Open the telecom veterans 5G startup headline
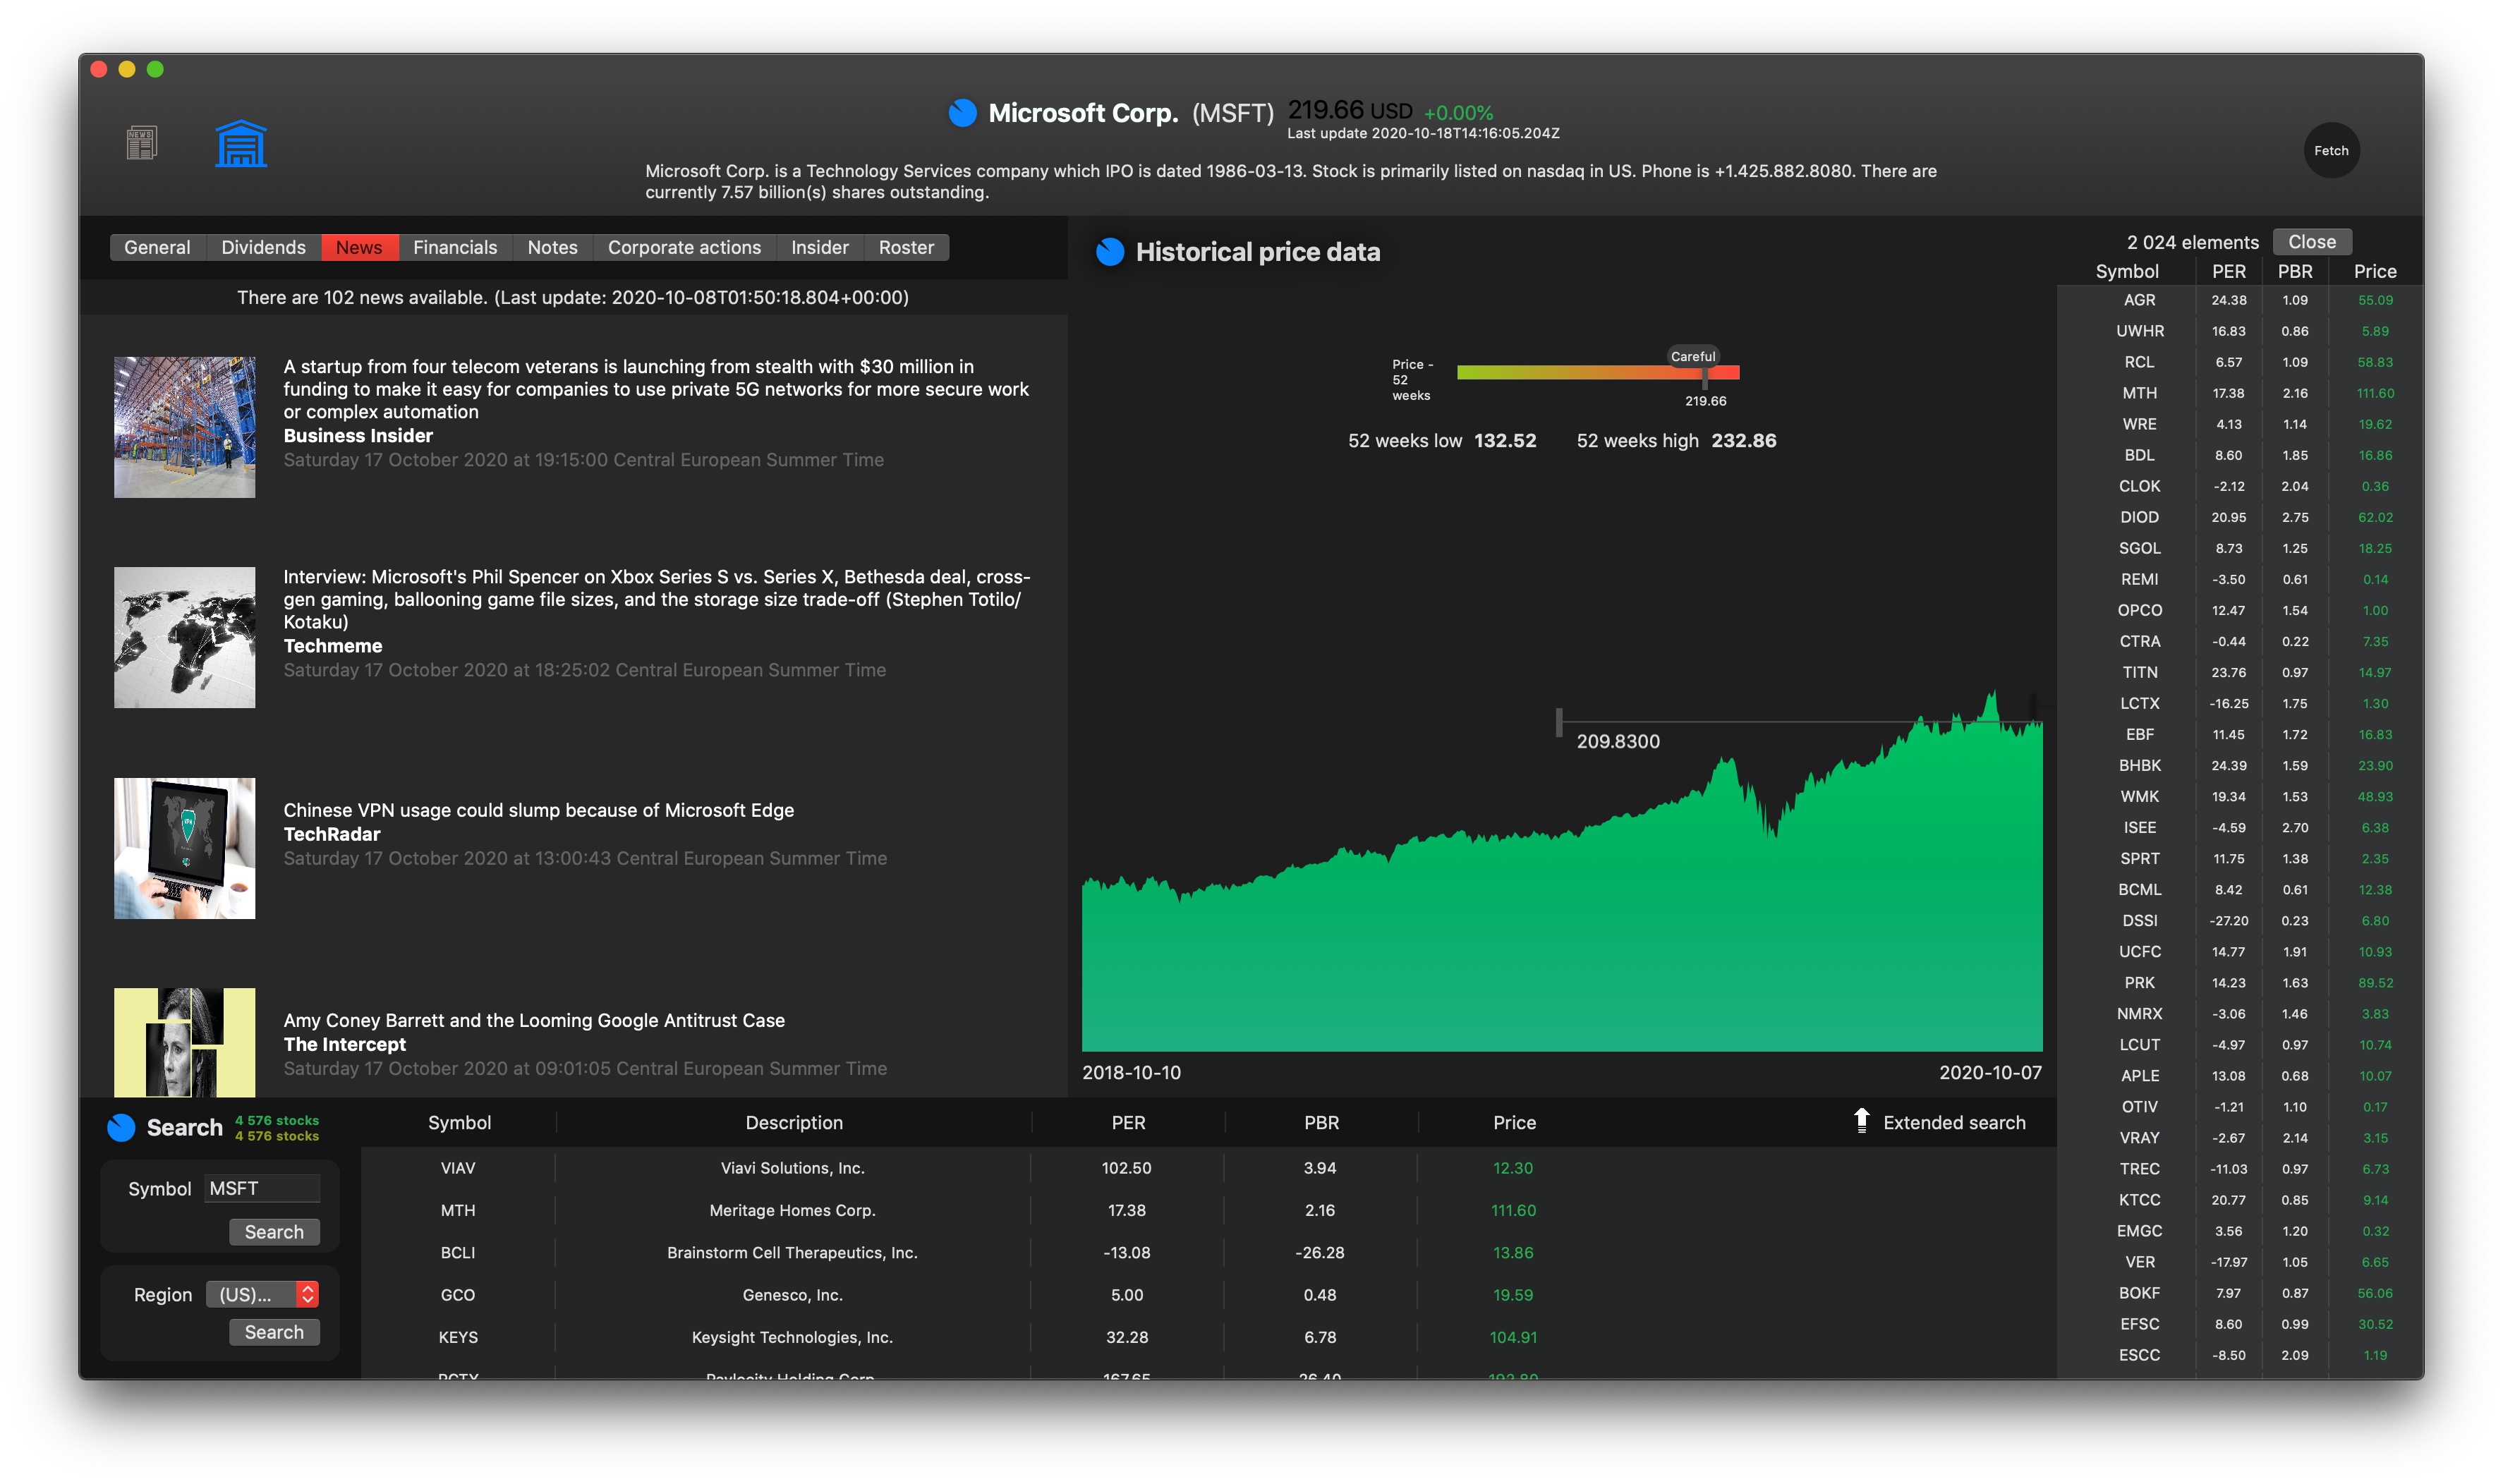The image size is (2503, 1484). (656, 389)
